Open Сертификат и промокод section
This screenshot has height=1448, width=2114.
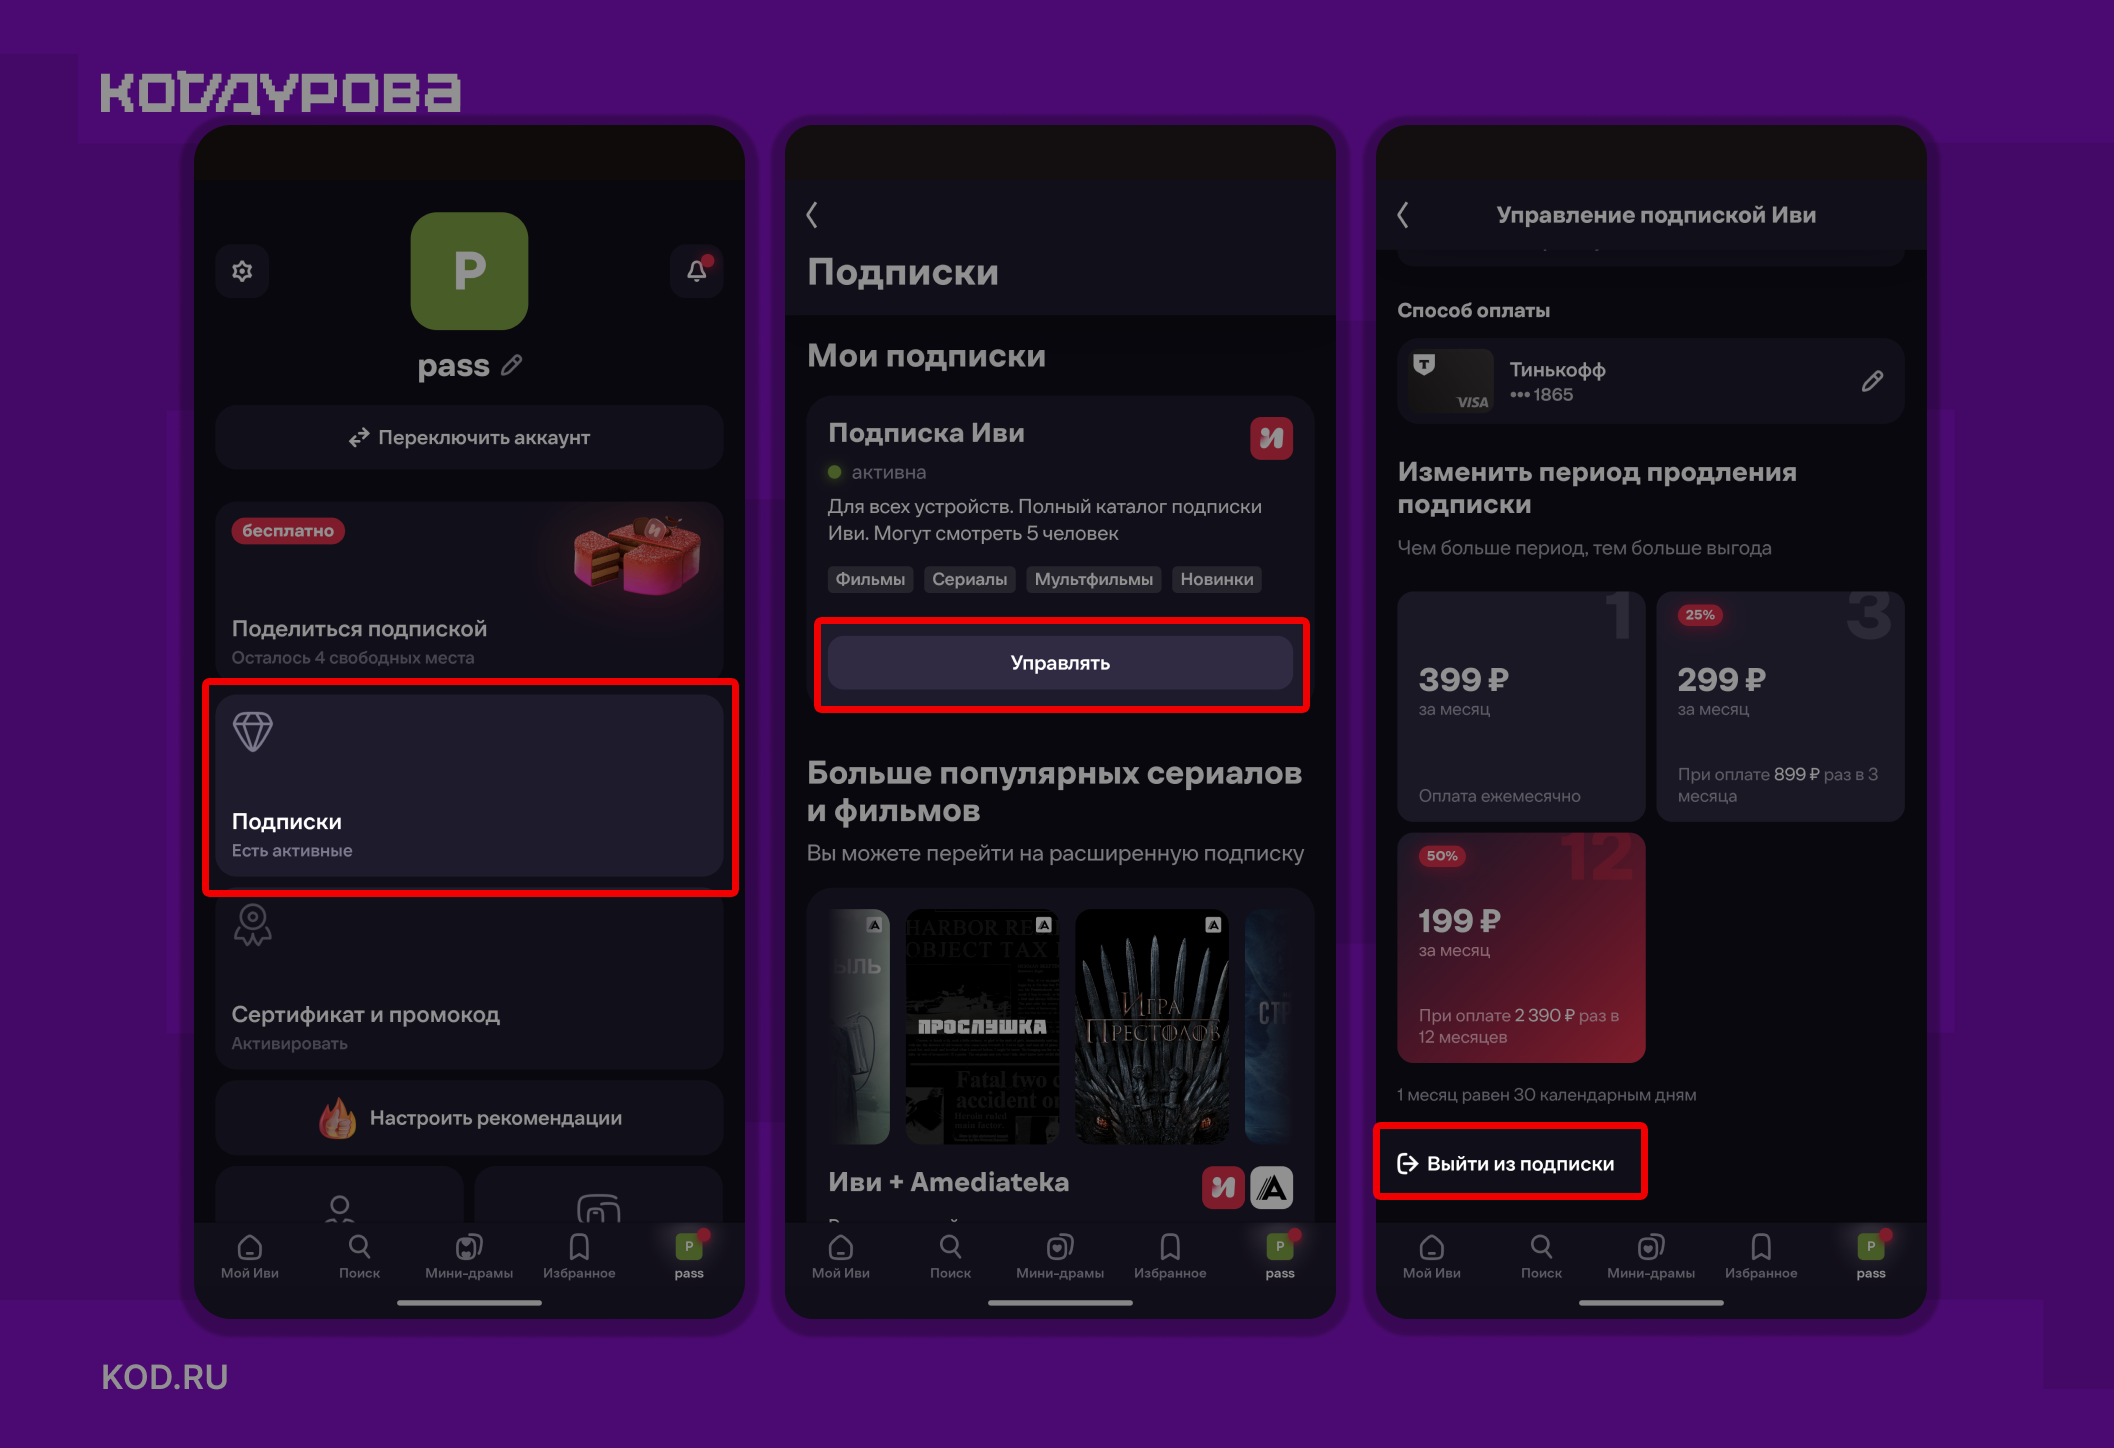pyautogui.click(x=469, y=979)
